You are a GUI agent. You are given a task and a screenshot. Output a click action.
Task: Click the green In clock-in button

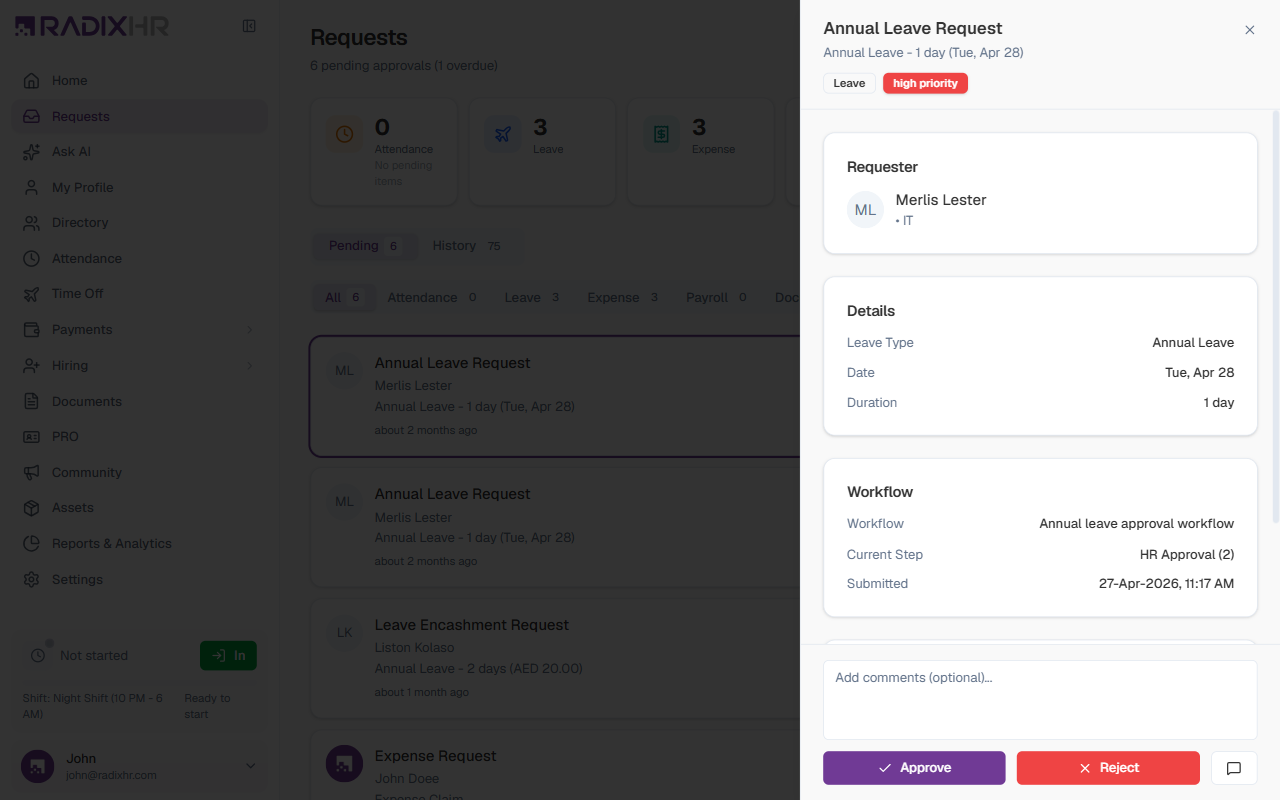click(x=228, y=656)
